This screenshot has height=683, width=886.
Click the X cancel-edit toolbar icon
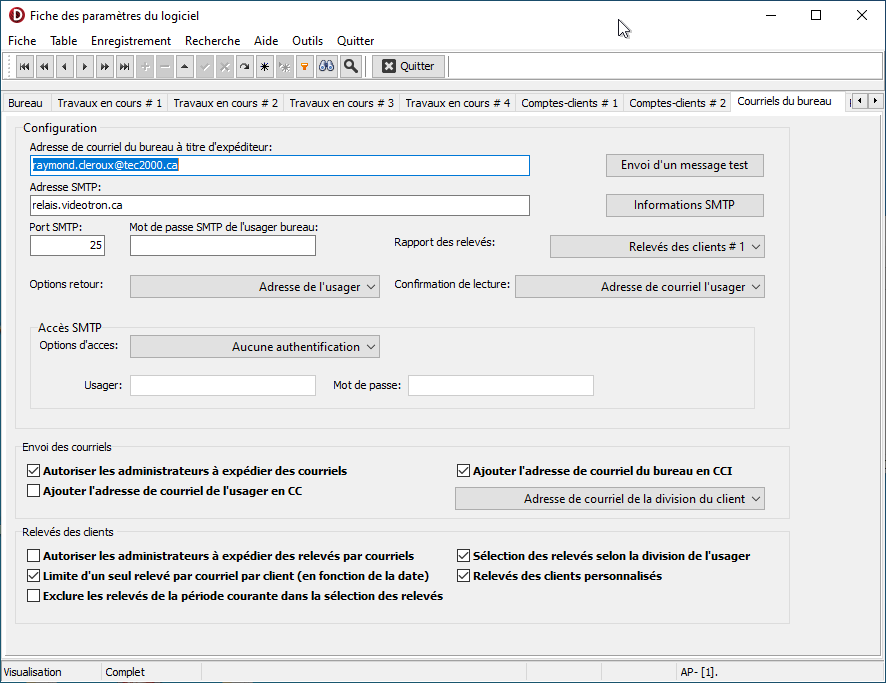(225, 67)
